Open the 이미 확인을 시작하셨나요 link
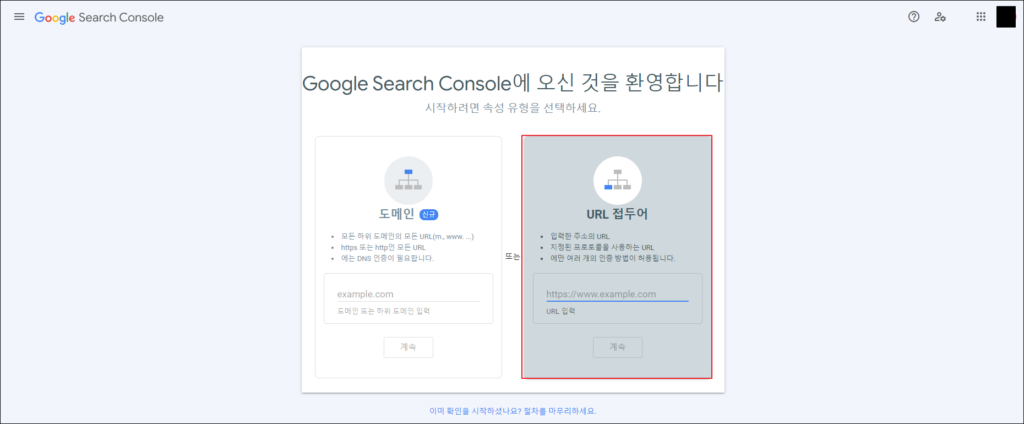 [x=513, y=411]
